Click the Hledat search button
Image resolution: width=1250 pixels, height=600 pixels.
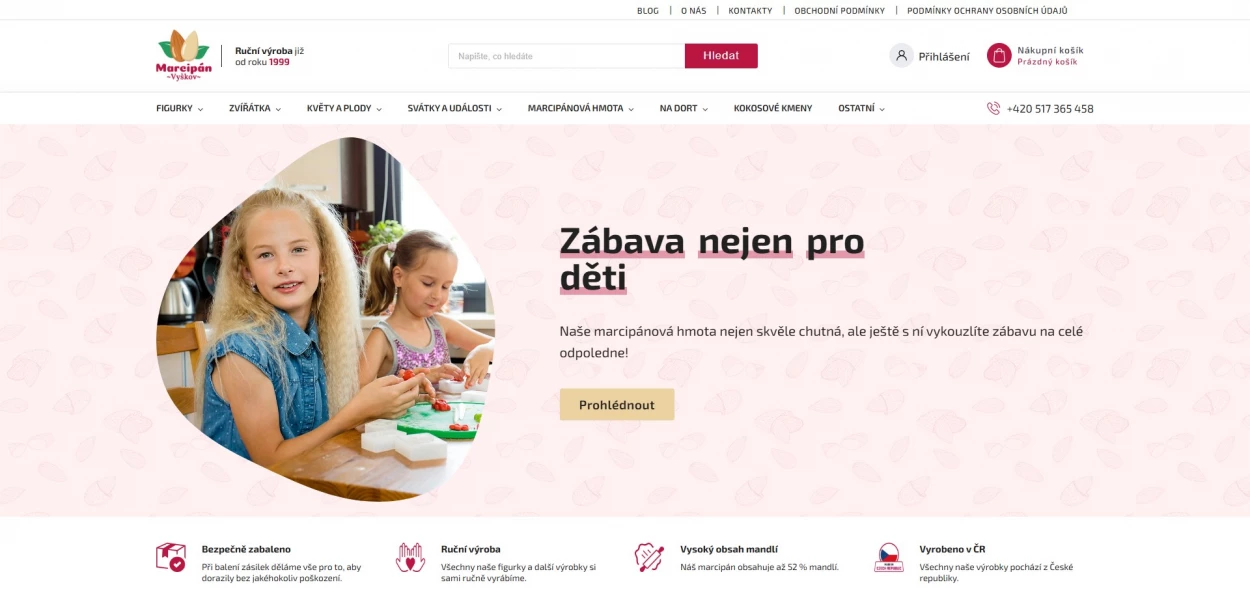coord(721,56)
